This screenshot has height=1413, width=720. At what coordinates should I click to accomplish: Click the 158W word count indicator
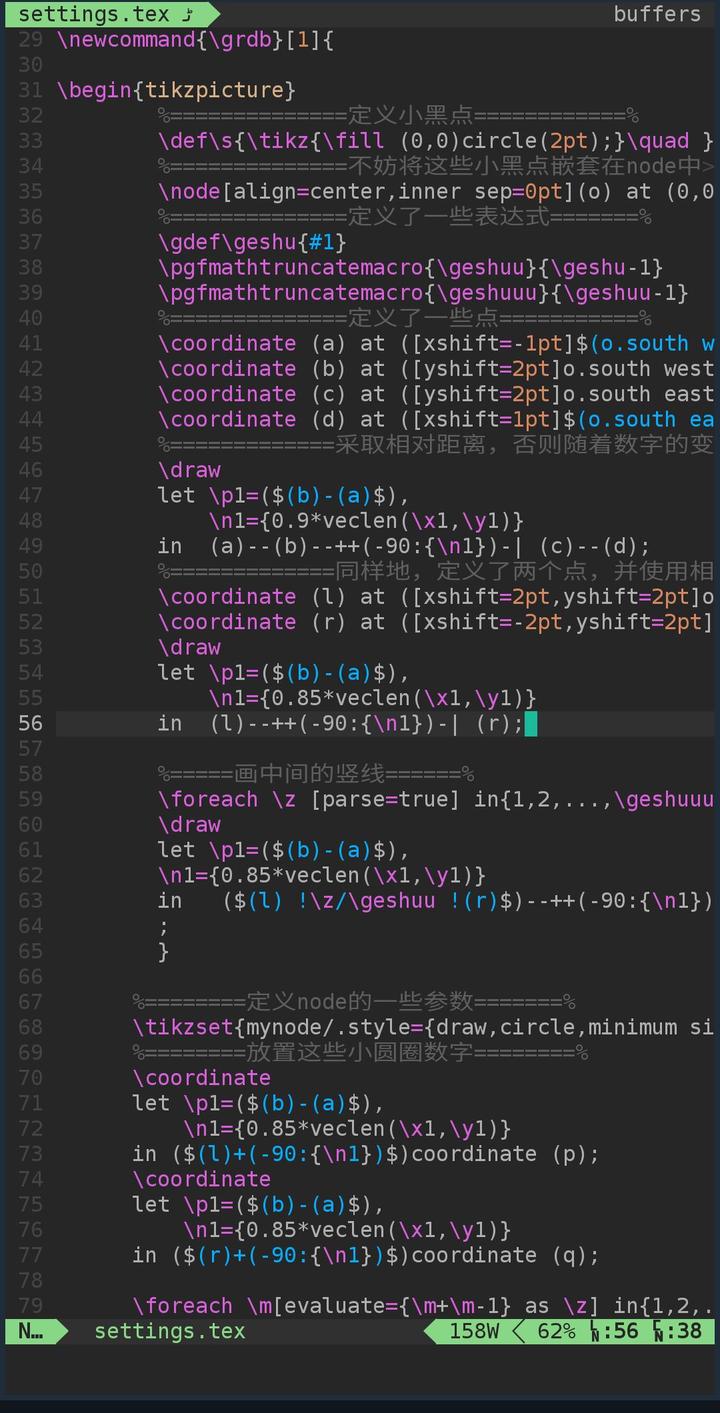click(473, 1331)
